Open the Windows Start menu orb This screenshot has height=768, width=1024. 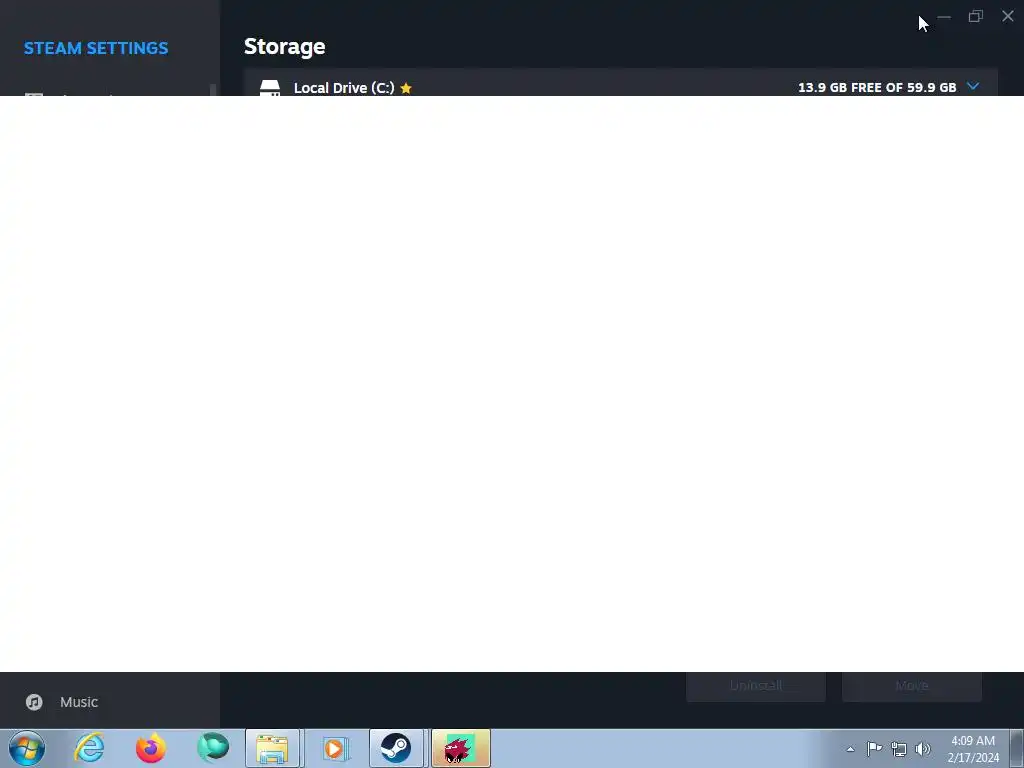(27, 748)
